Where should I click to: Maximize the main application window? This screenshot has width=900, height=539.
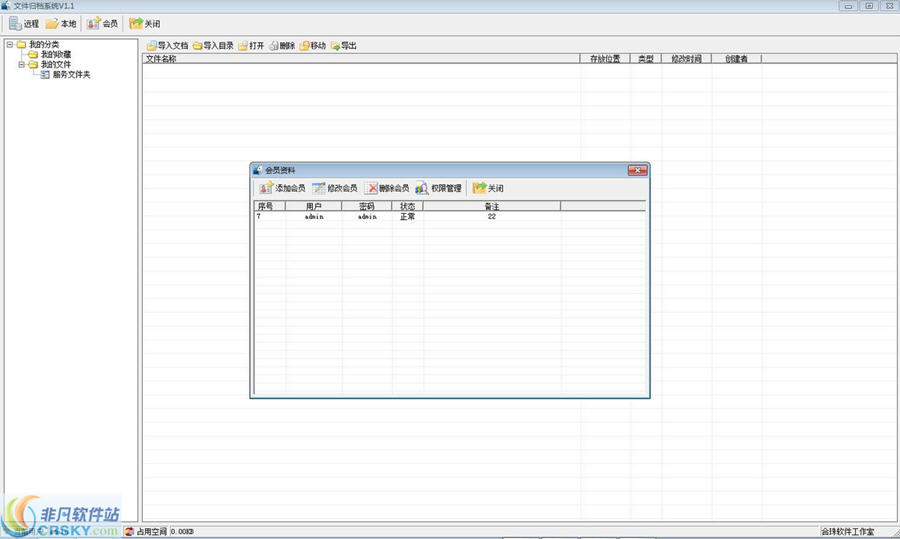click(869, 6)
